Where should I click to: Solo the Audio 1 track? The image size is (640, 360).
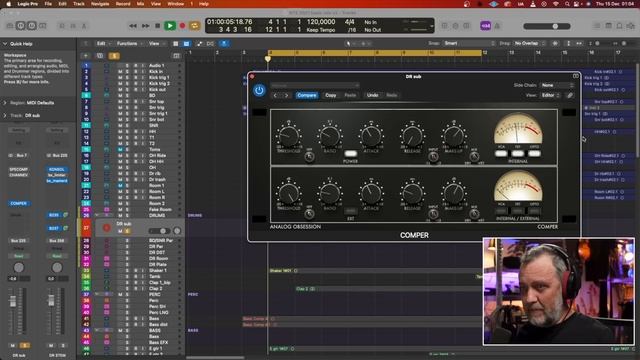(127, 65)
